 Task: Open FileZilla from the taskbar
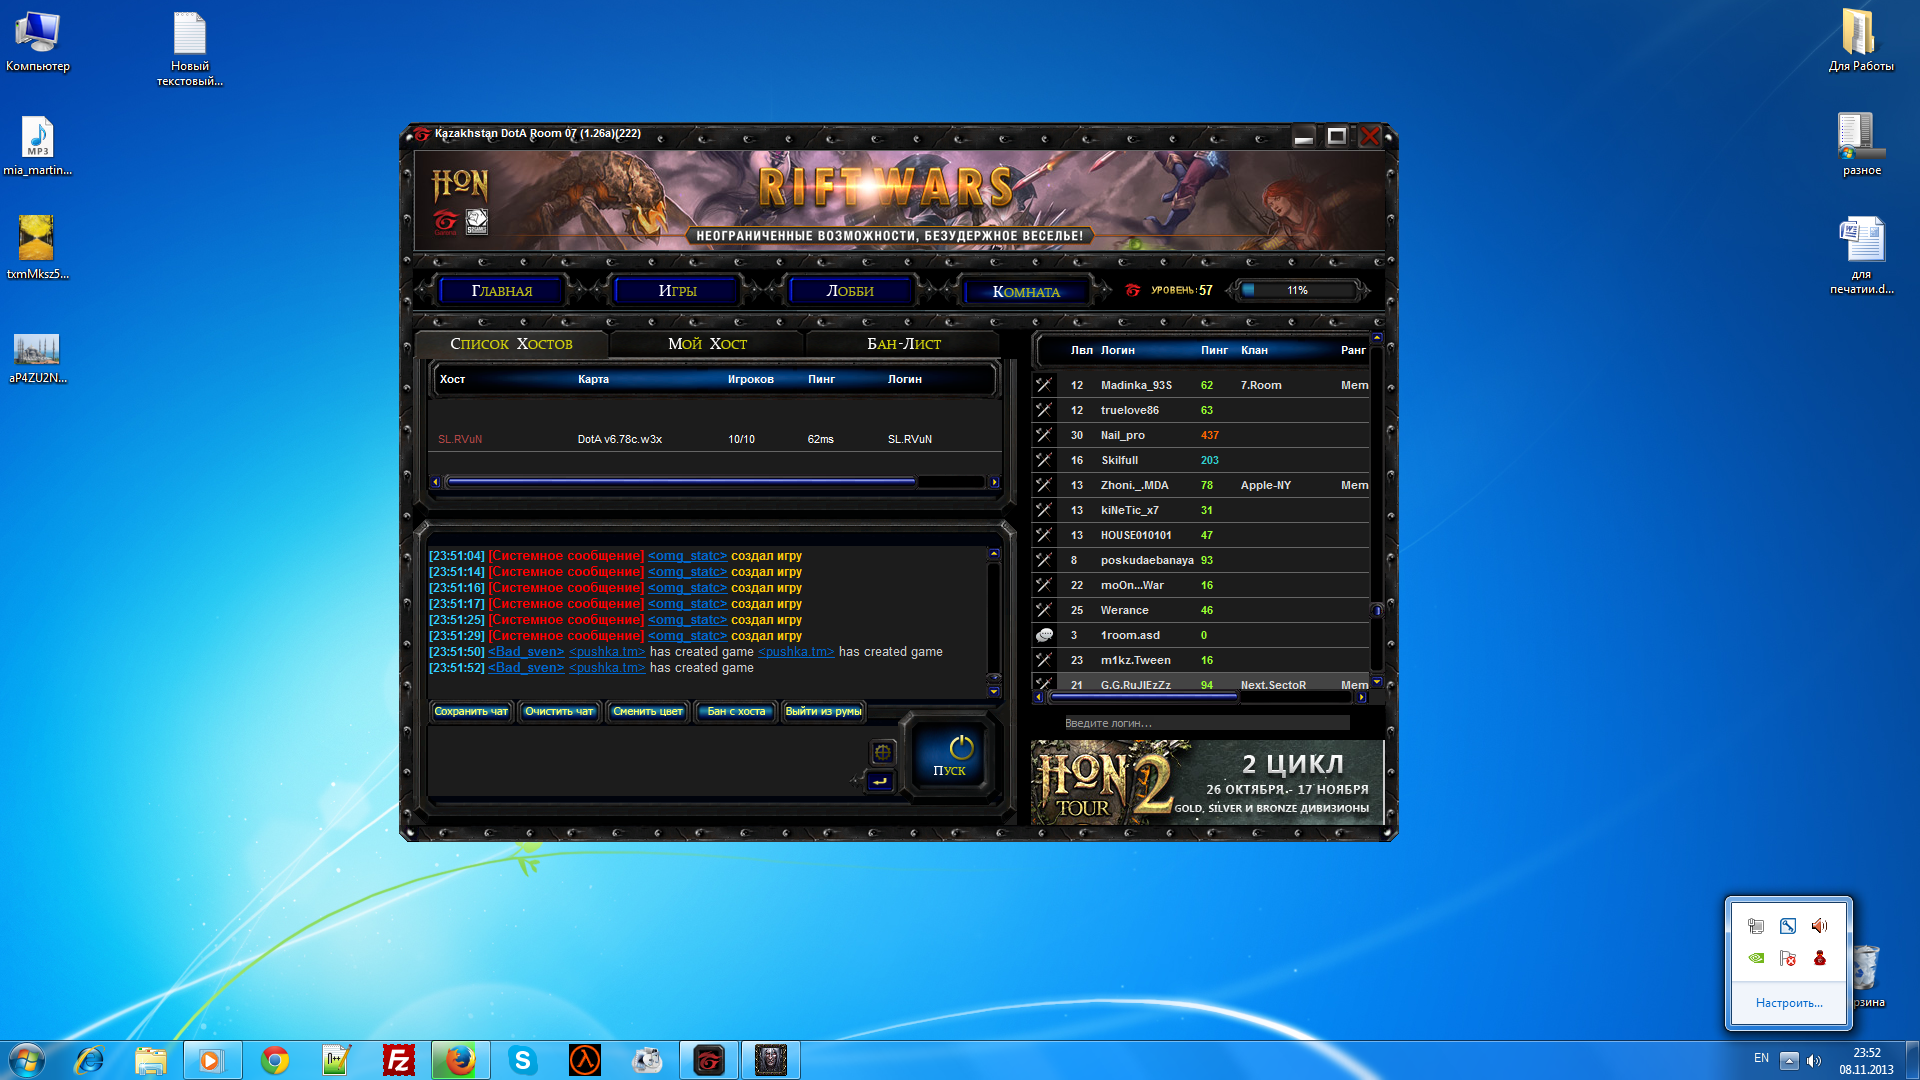tap(399, 1060)
